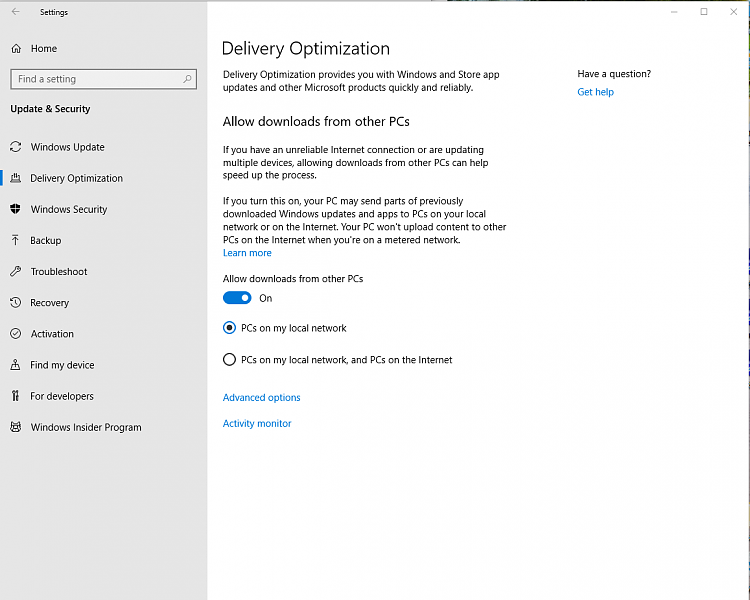Click the 'On' toggle state text
Viewport: 750px width, 600px height.
tap(265, 298)
